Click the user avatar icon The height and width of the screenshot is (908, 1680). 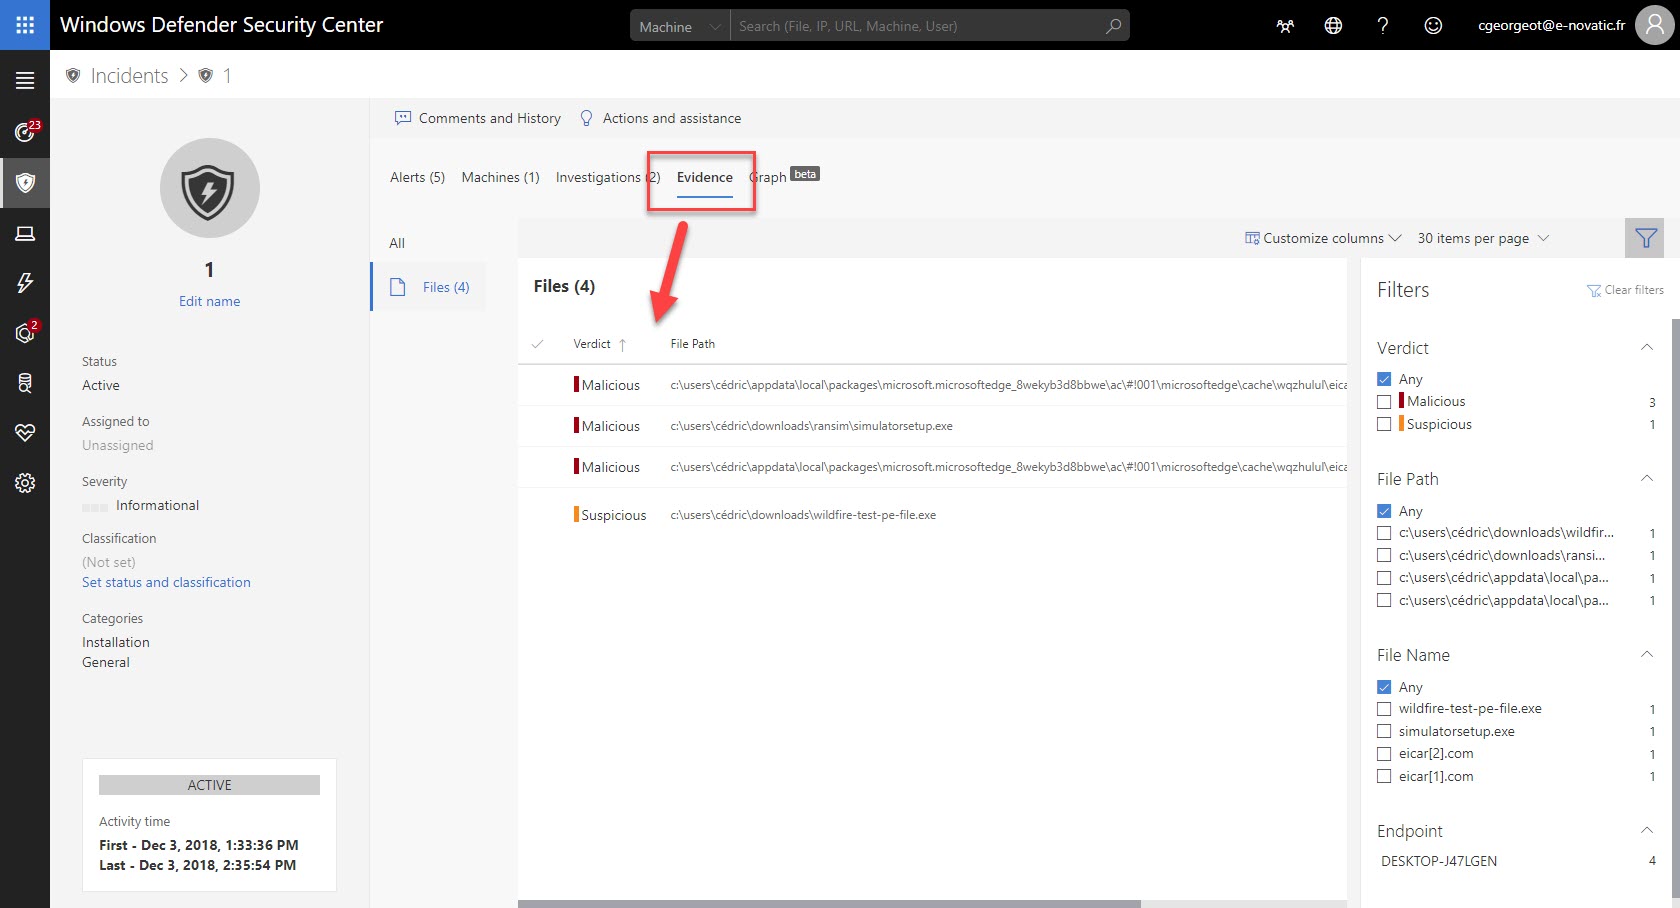1654,25
